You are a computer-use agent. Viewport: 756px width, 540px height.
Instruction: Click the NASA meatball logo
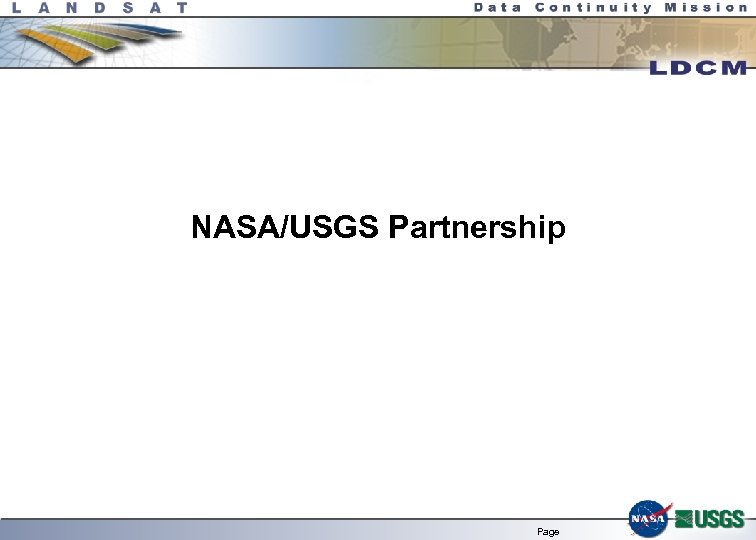[650, 518]
